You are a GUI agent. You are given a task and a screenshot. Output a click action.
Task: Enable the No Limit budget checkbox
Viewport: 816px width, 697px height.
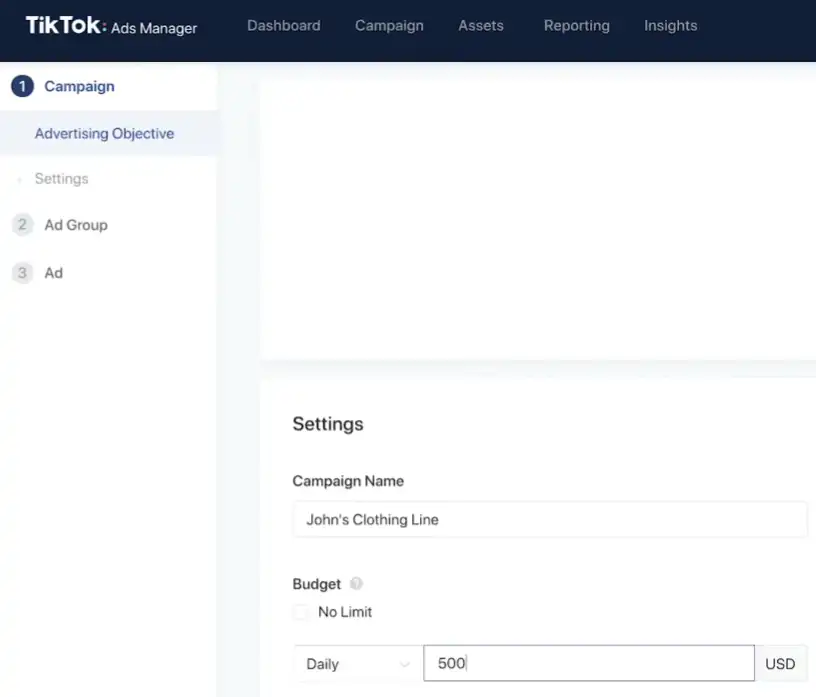point(301,612)
